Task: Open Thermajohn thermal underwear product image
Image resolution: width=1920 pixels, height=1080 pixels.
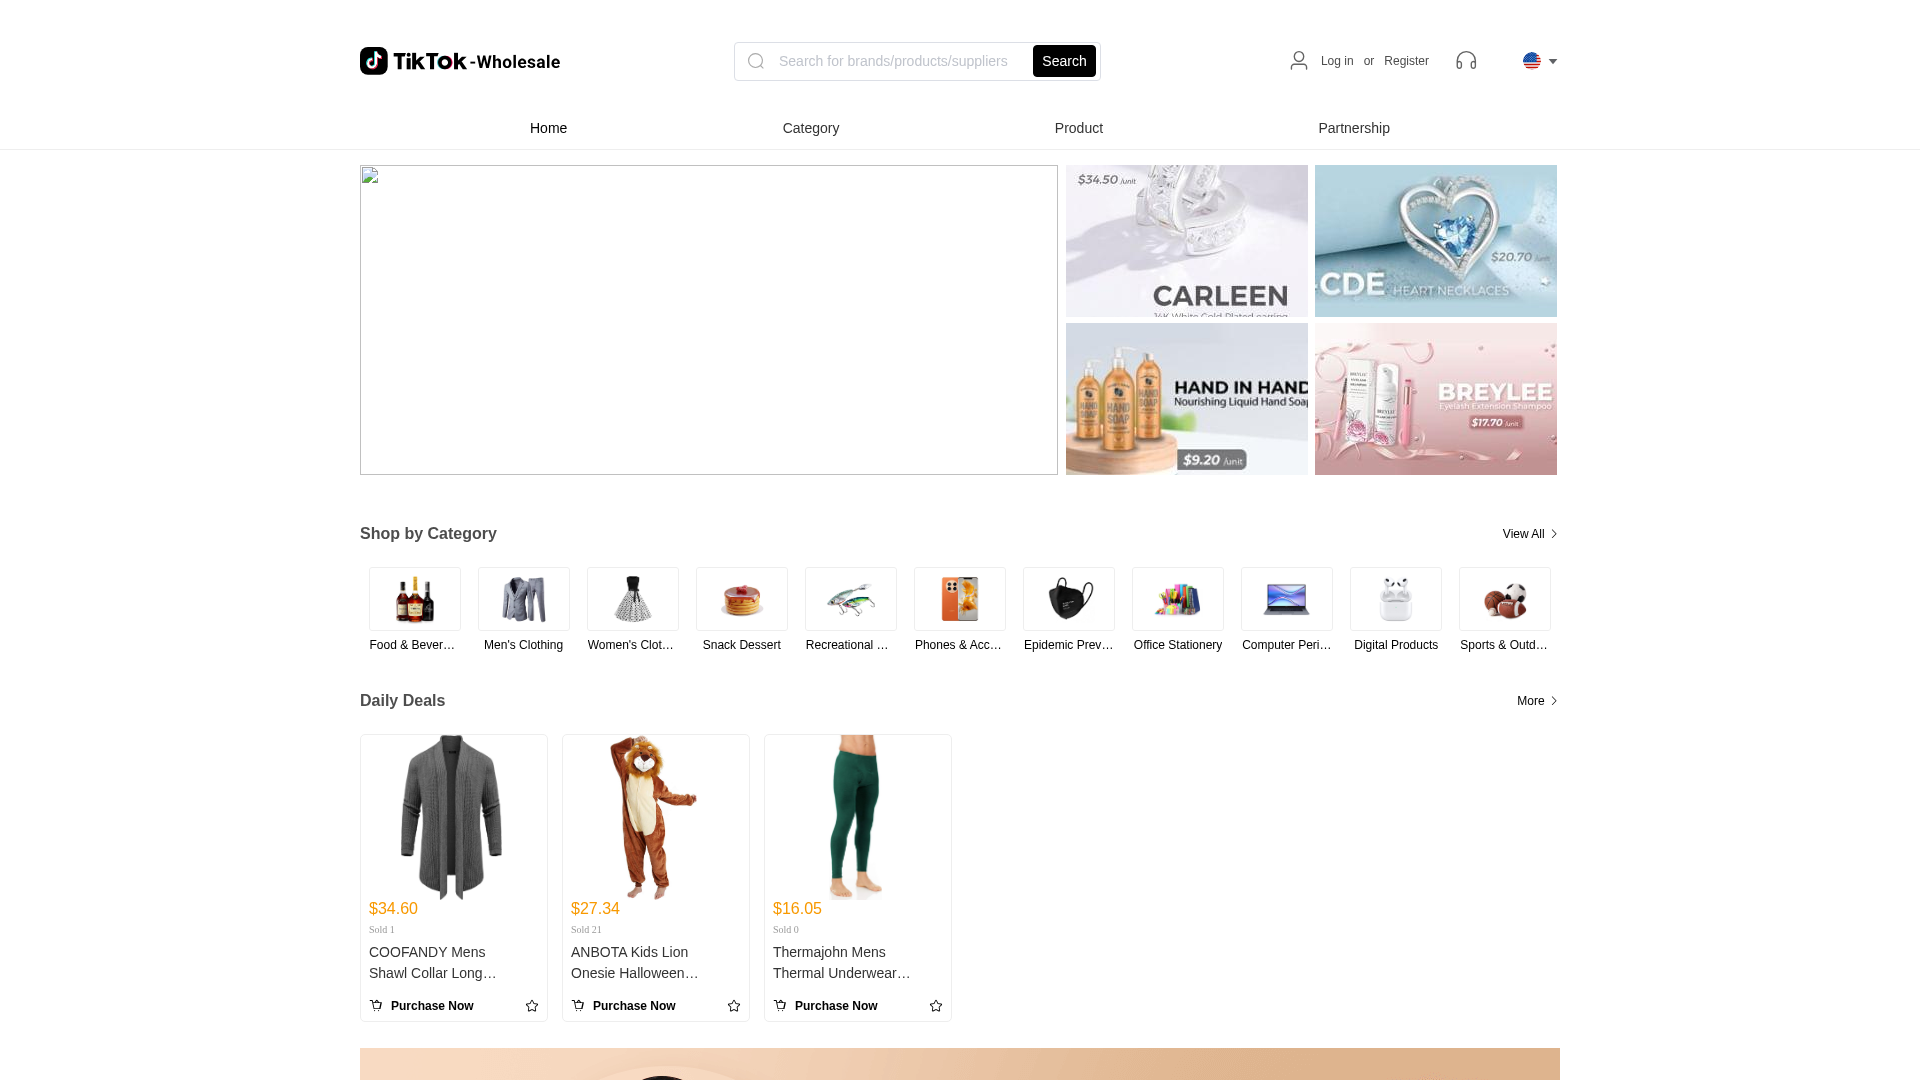Action: tap(856, 817)
